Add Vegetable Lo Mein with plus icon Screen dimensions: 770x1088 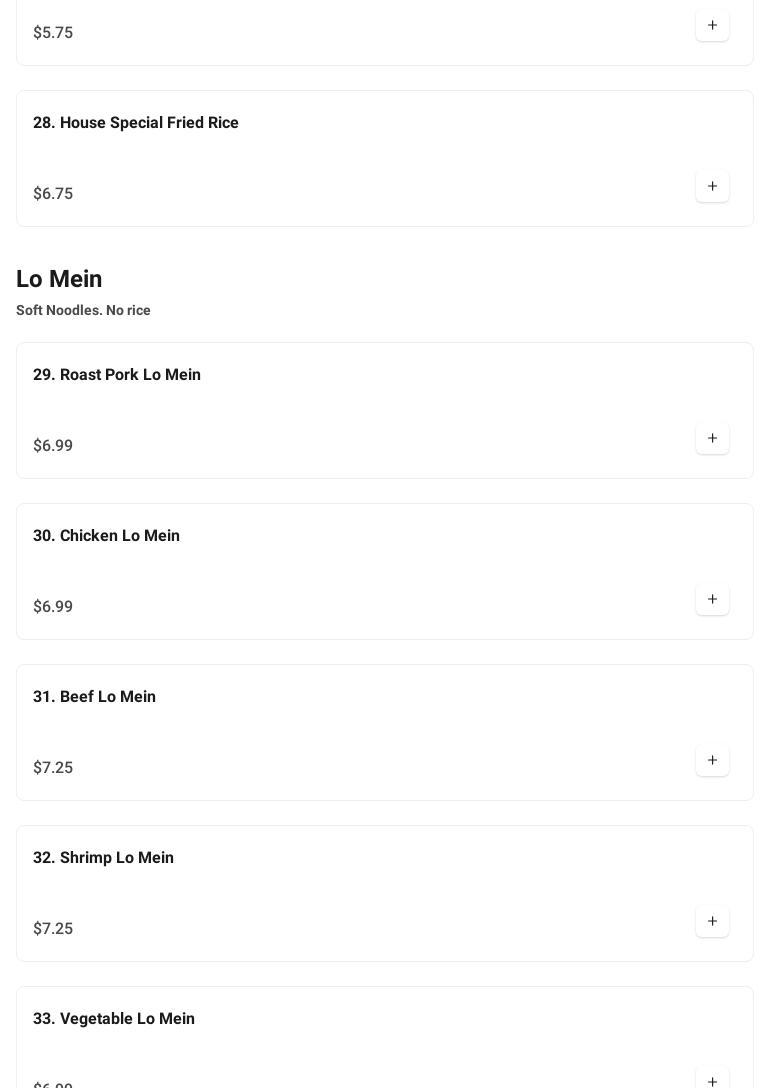(712, 1080)
